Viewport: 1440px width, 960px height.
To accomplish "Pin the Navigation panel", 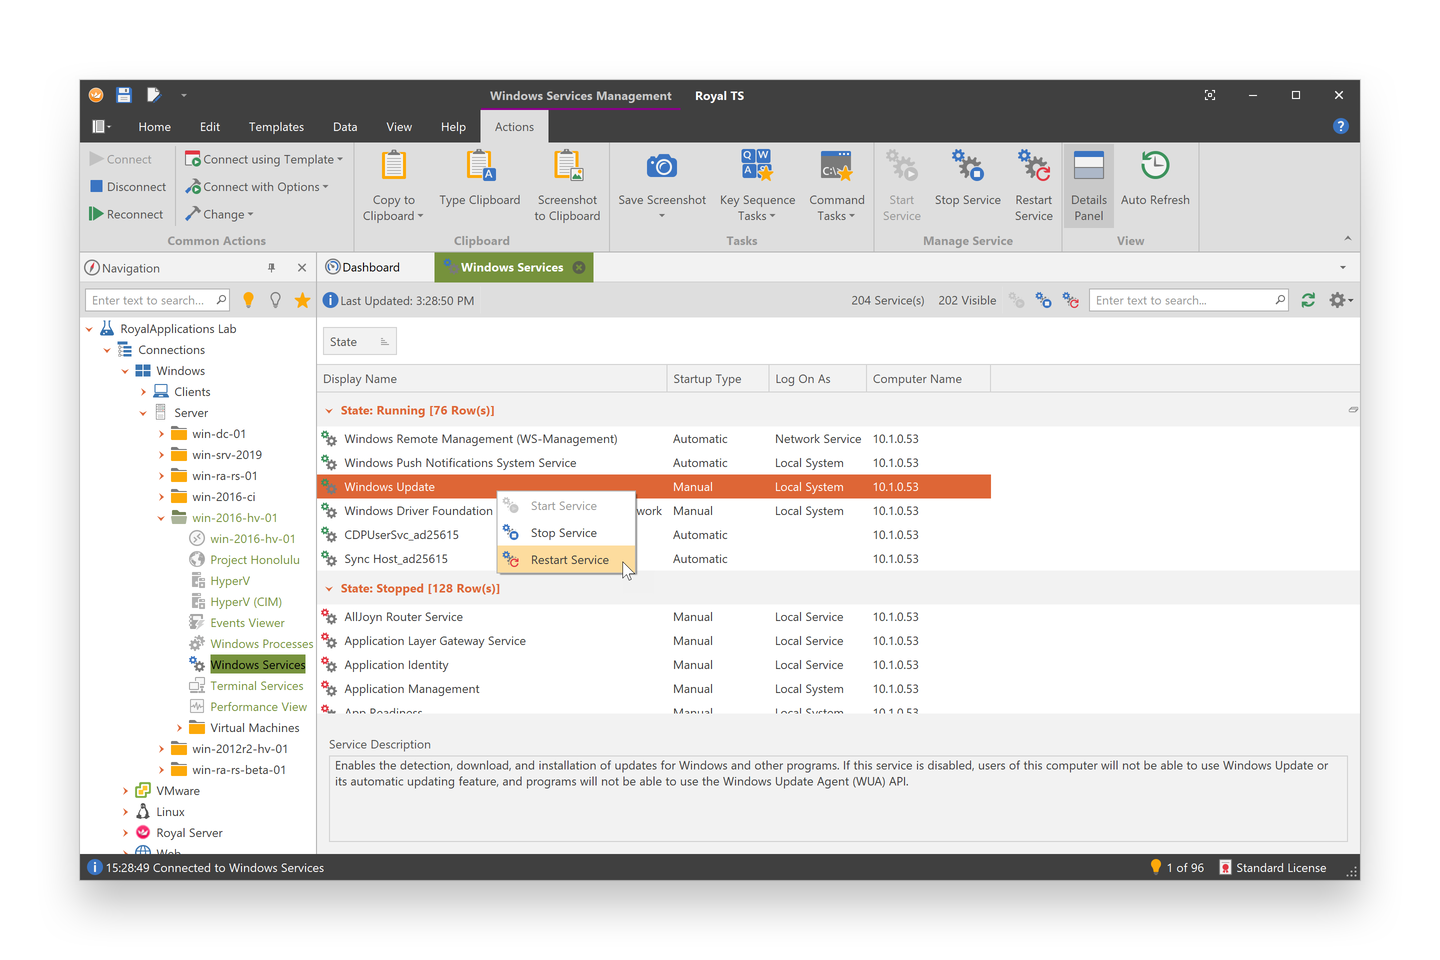I will pyautogui.click(x=271, y=268).
